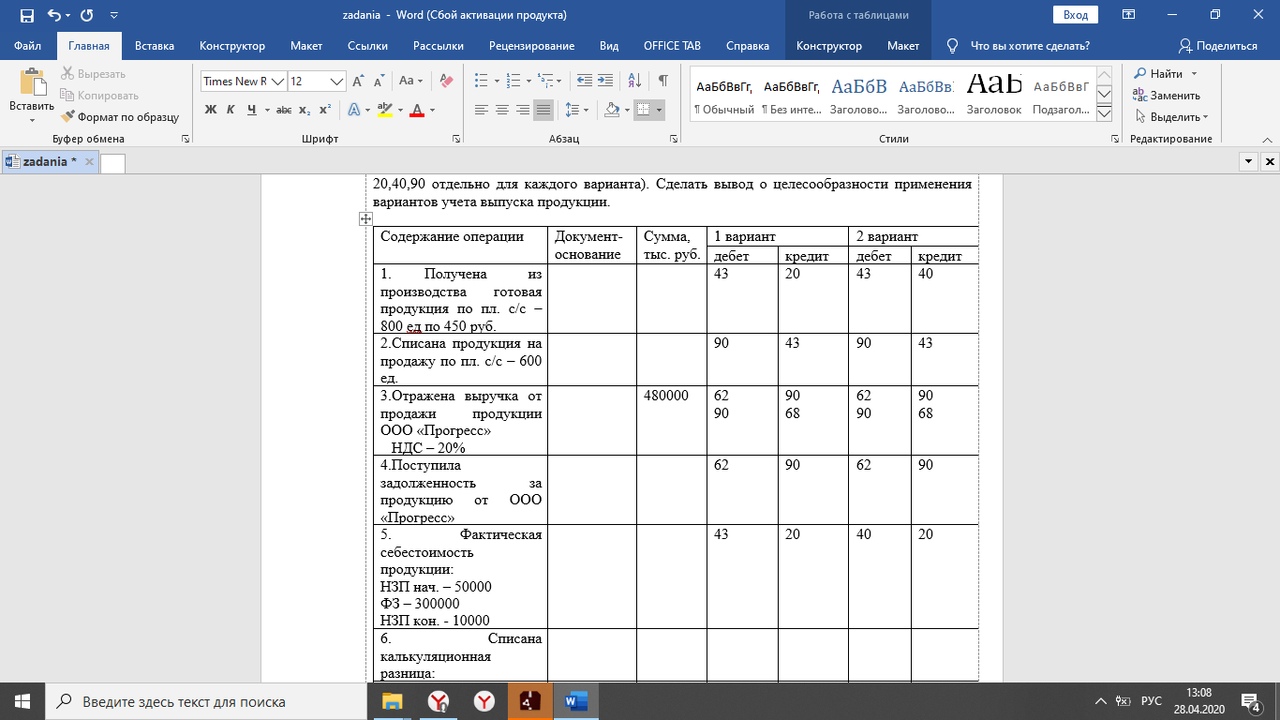Screen dimensions: 1280x720
Task: Toggle justify alignment
Action: click(543, 110)
